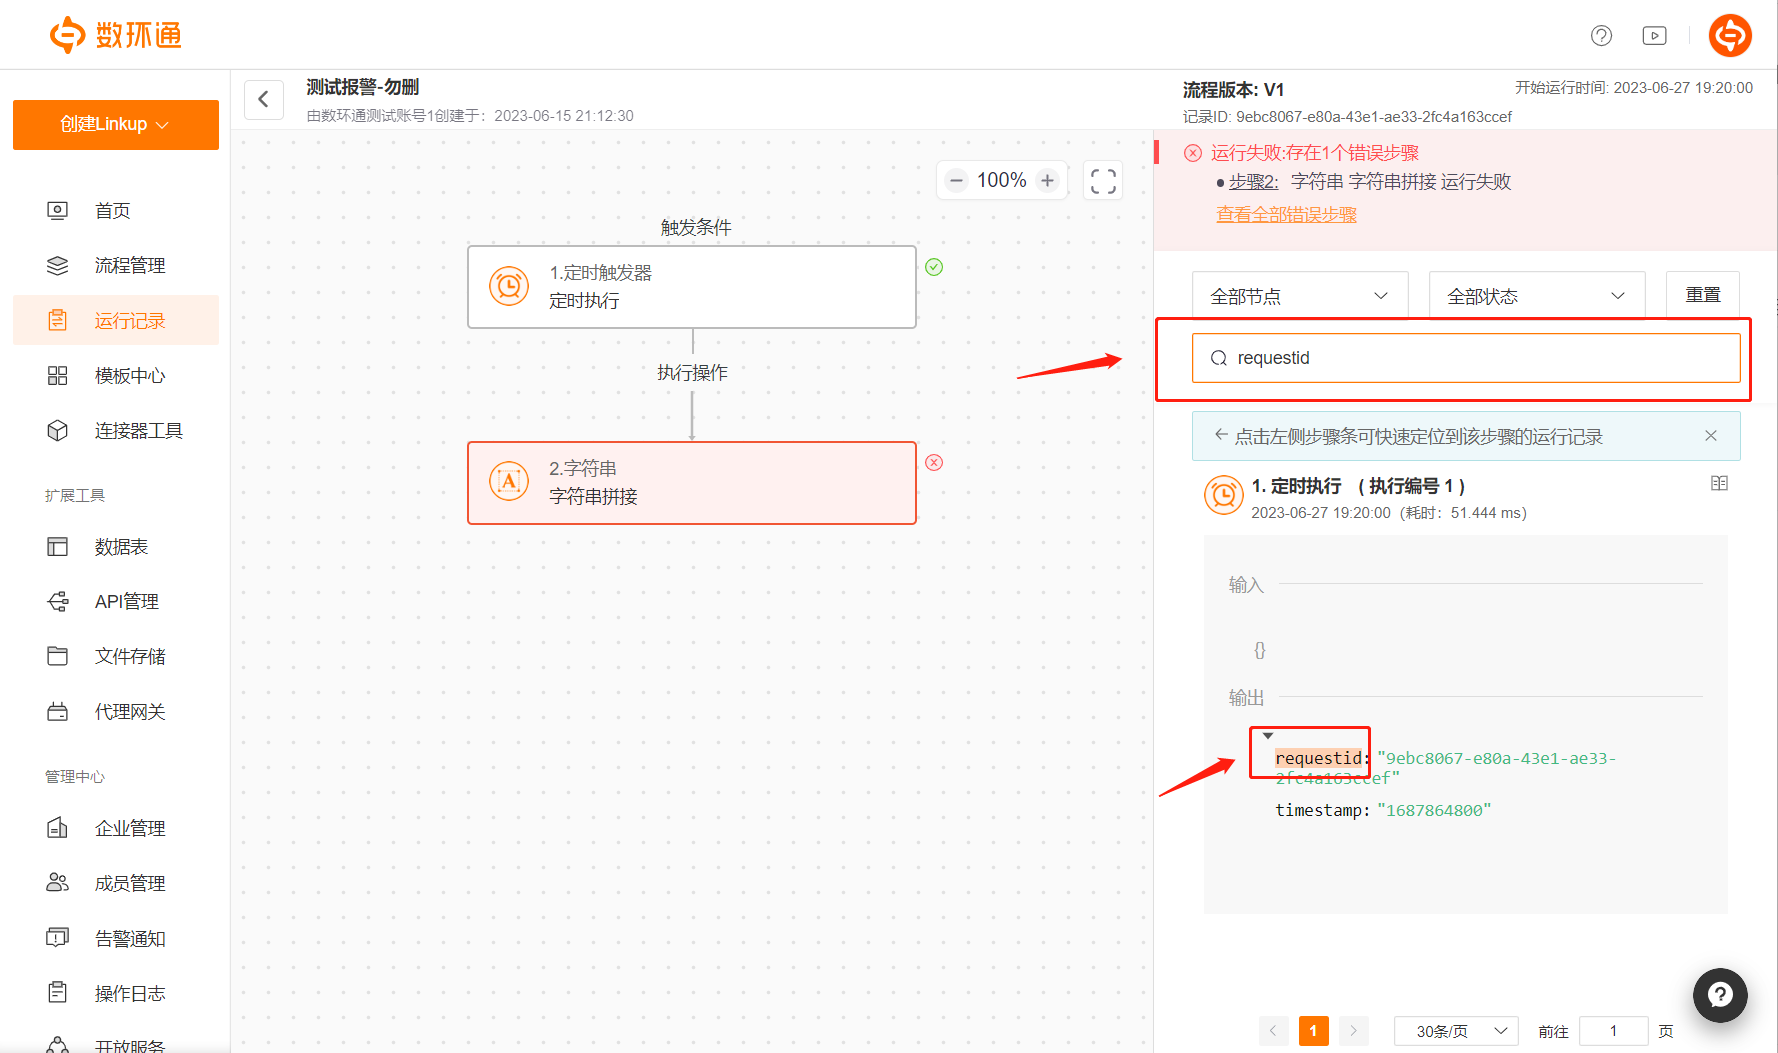Open the floating help chat bubble

pyautogui.click(x=1719, y=994)
